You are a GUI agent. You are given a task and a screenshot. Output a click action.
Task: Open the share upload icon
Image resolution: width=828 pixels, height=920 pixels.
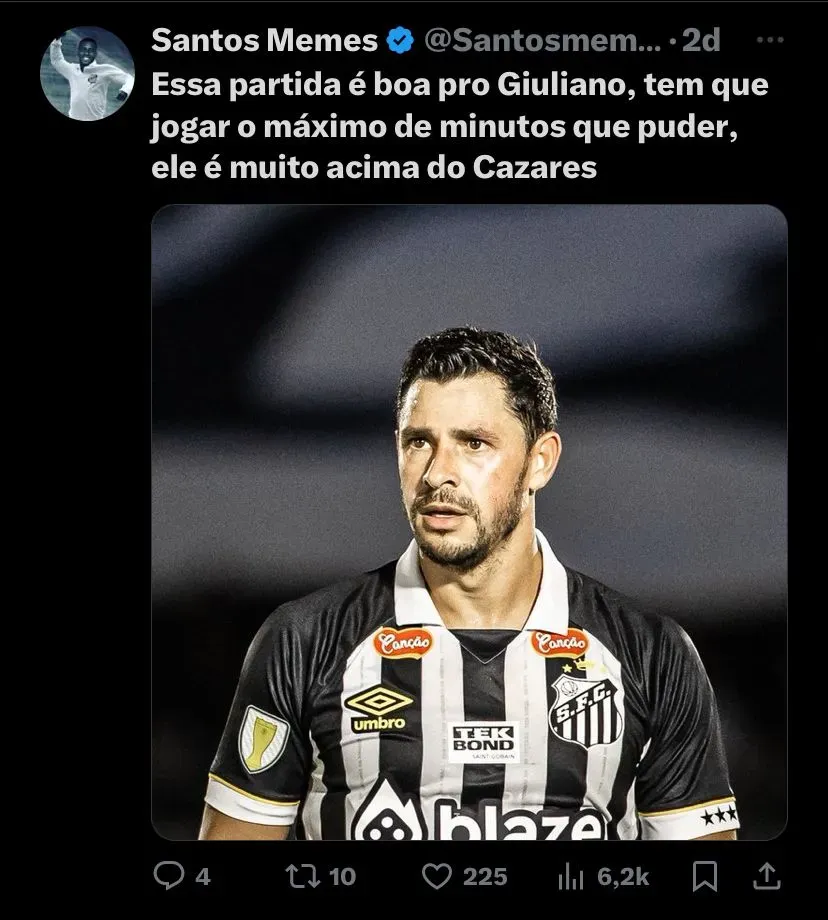(766, 876)
